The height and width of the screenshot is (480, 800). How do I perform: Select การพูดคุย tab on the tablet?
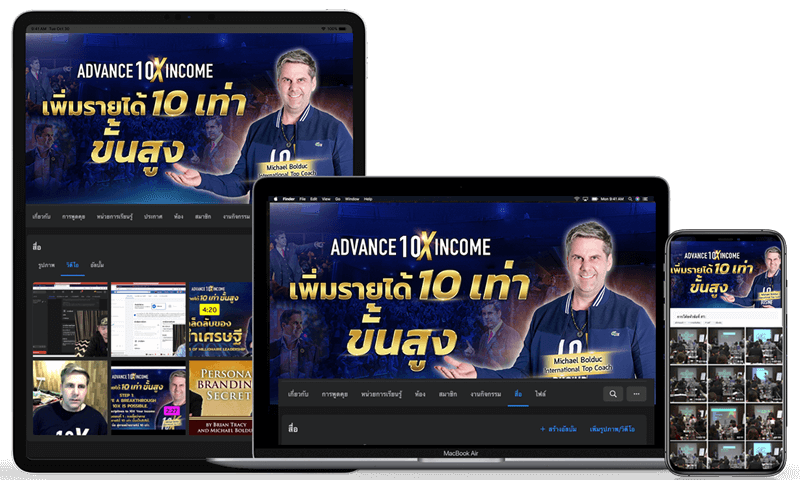pyautogui.click(x=73, y=216)
